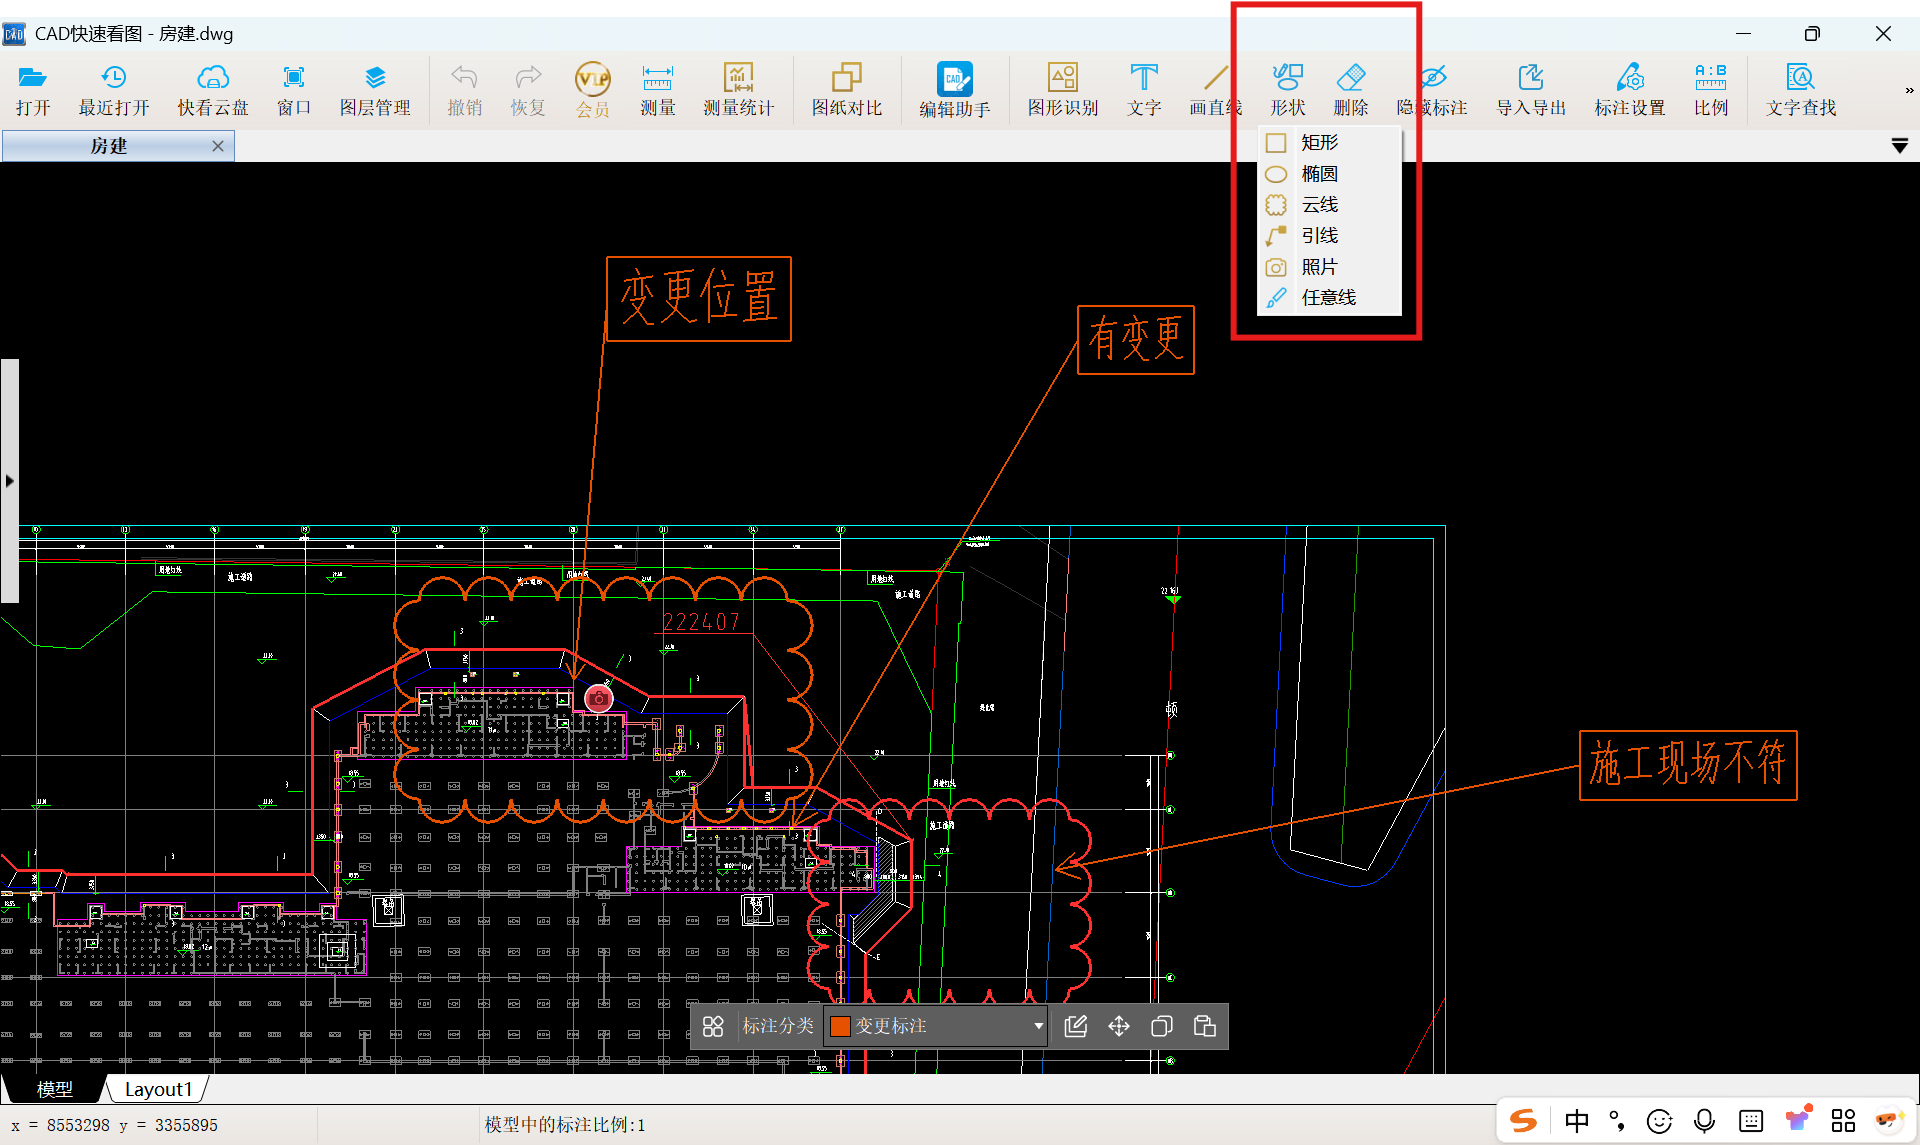Switch to the Layout1 tab
The height and width of the screenshot is (1145, 1920).
tap(158, 1089)
